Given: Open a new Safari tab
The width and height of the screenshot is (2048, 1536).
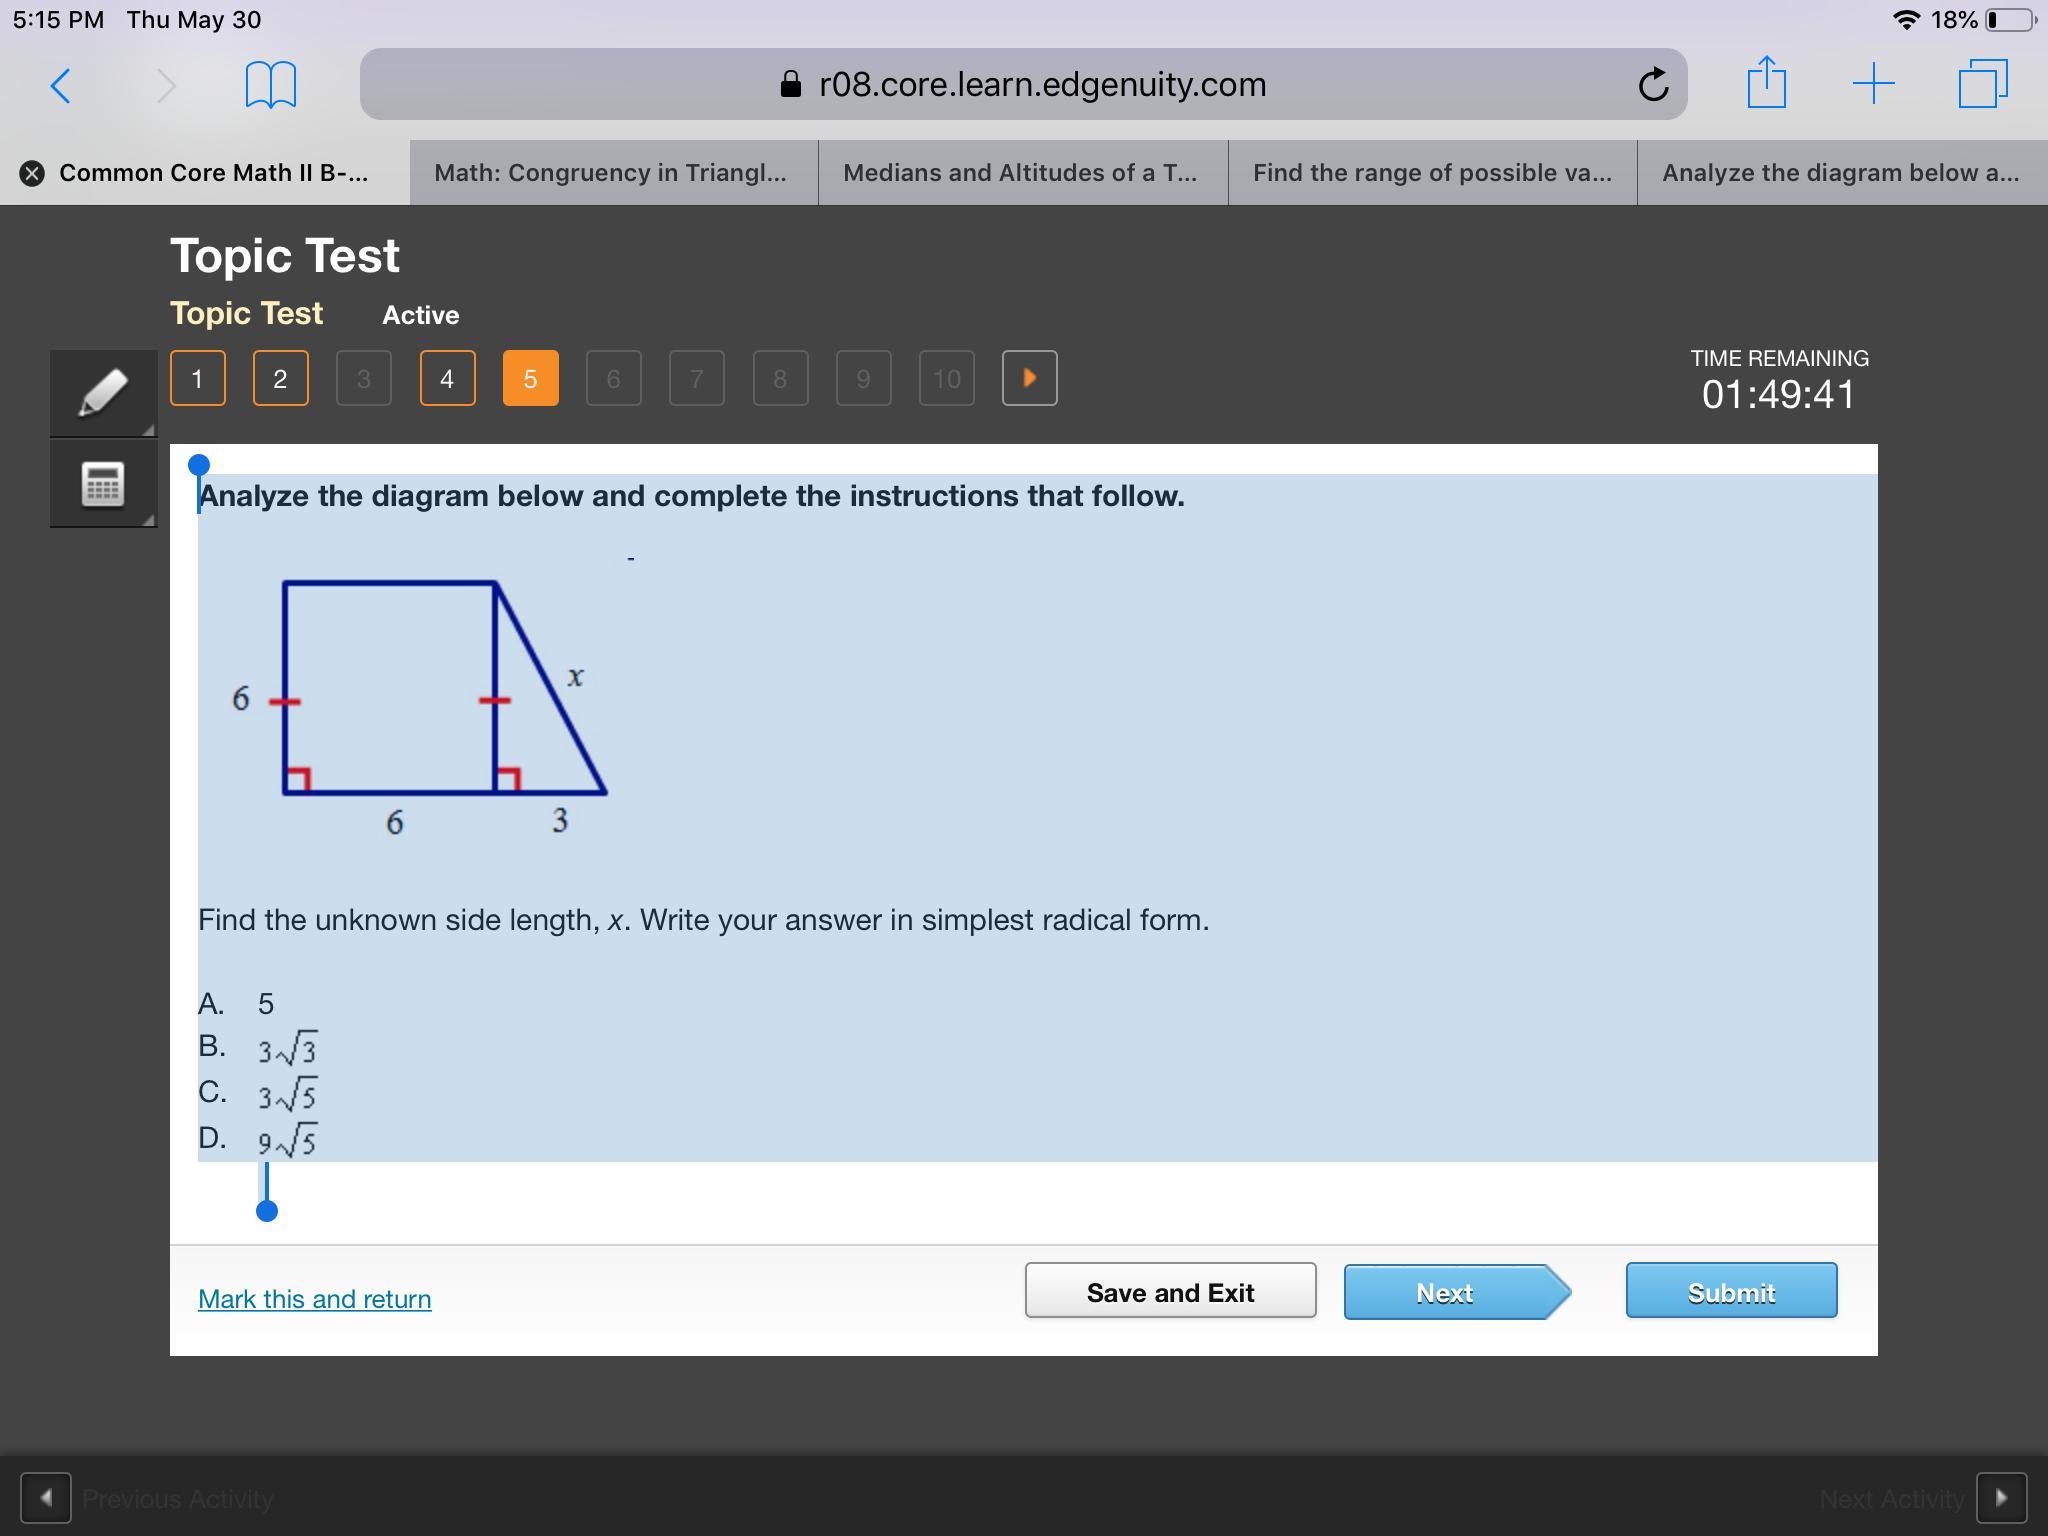Looking at the screenshot, I should coord(1873,84).
